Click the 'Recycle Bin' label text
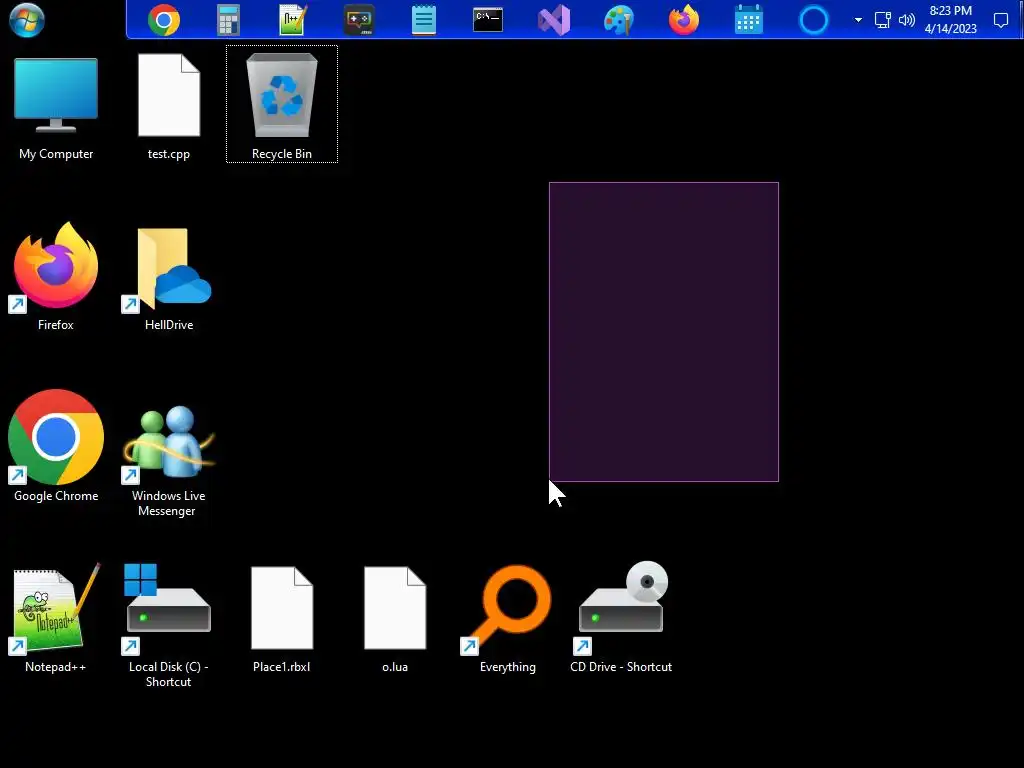This screenshot has height=768, width=1024. 282,154
